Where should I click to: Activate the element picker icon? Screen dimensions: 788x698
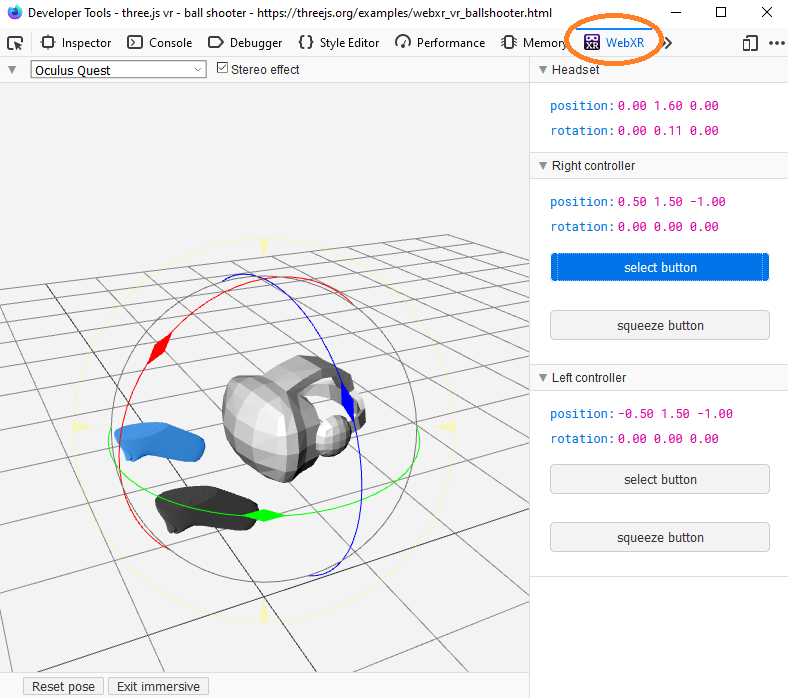(15, 43)
